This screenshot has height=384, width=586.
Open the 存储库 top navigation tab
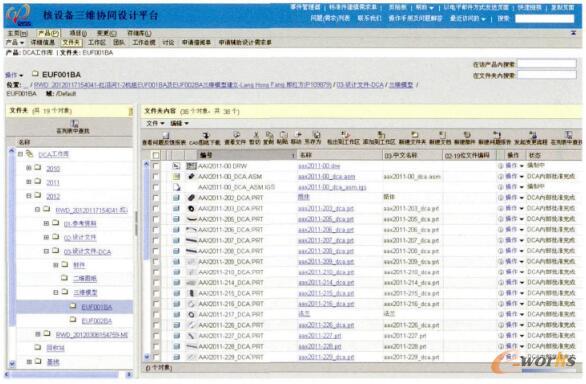tap(139, 33)
